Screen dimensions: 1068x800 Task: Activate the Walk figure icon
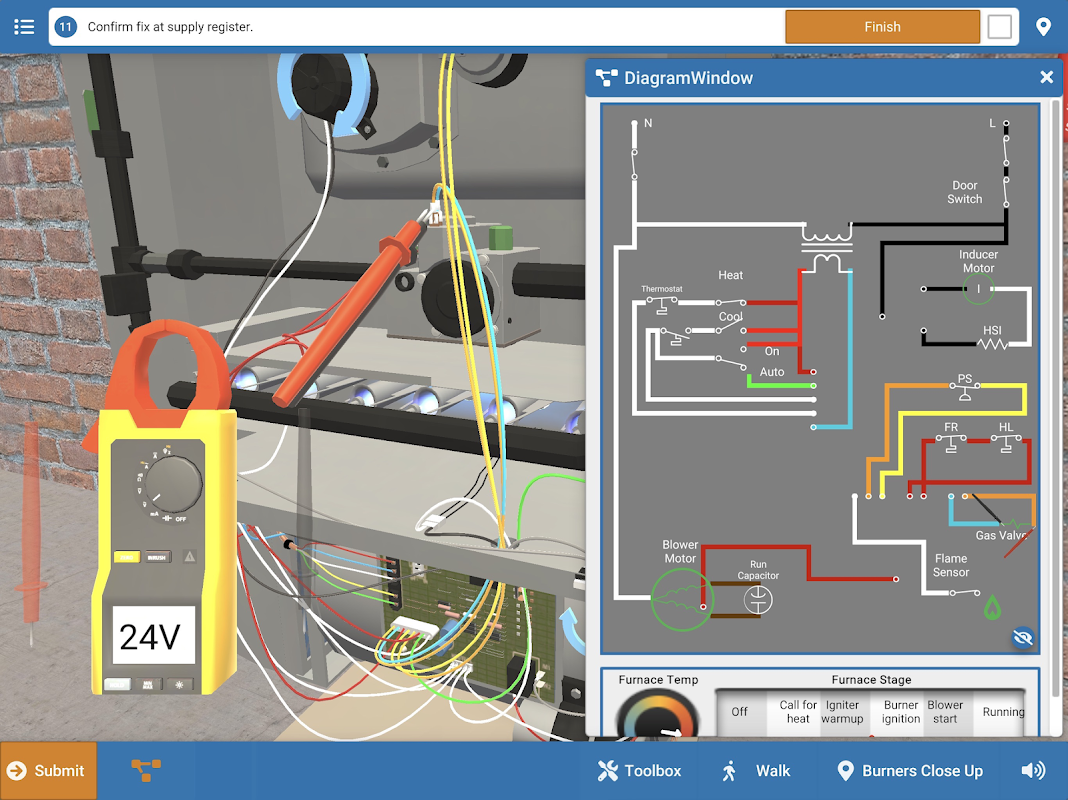729,770
